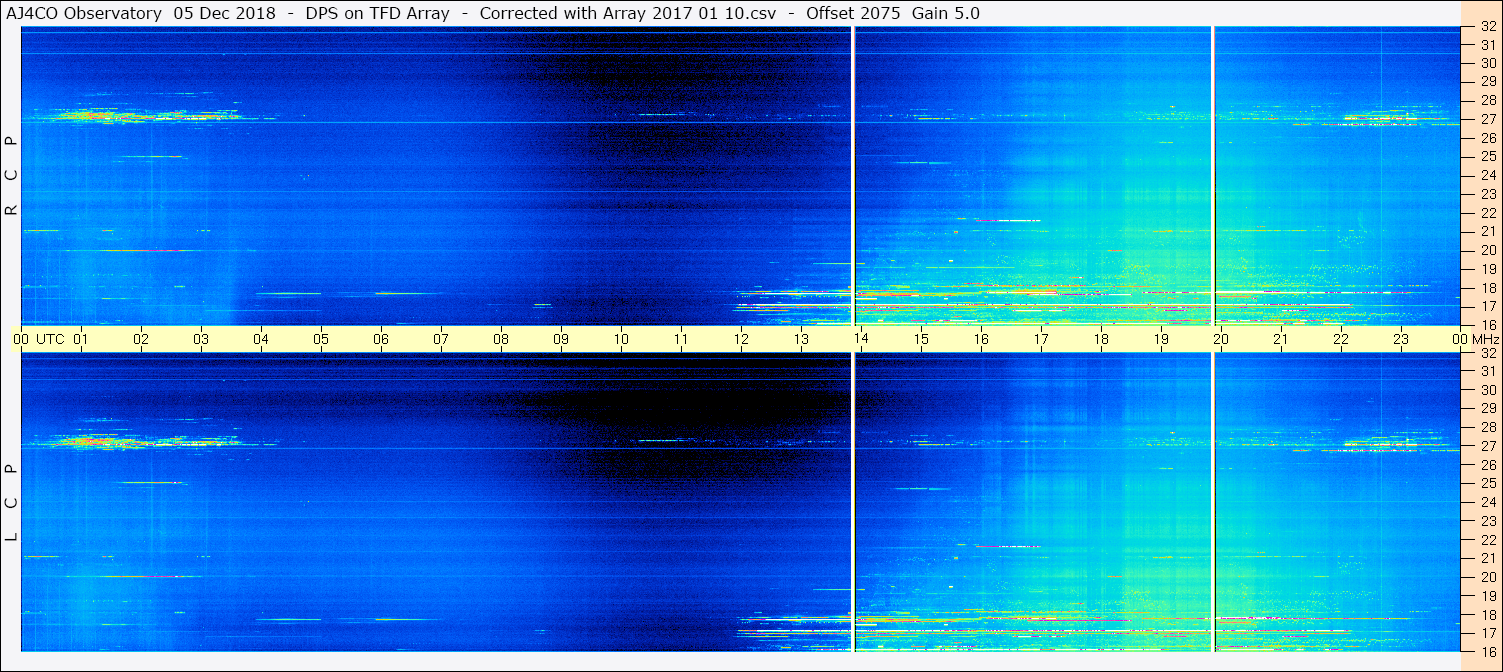Select the 22 MHz tick of the RCP panel

click(x=1488, y=213)
